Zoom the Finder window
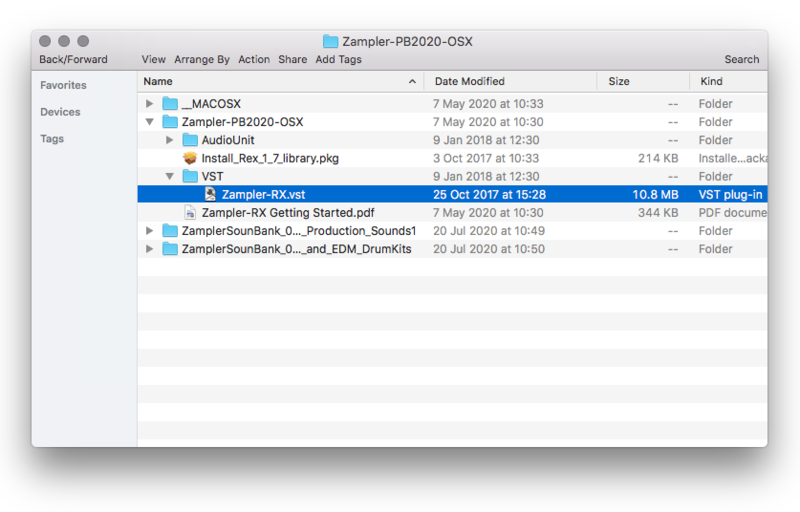The height and width of the screenshot is (512, 800). pyautogui.click(x=83, y=41)
